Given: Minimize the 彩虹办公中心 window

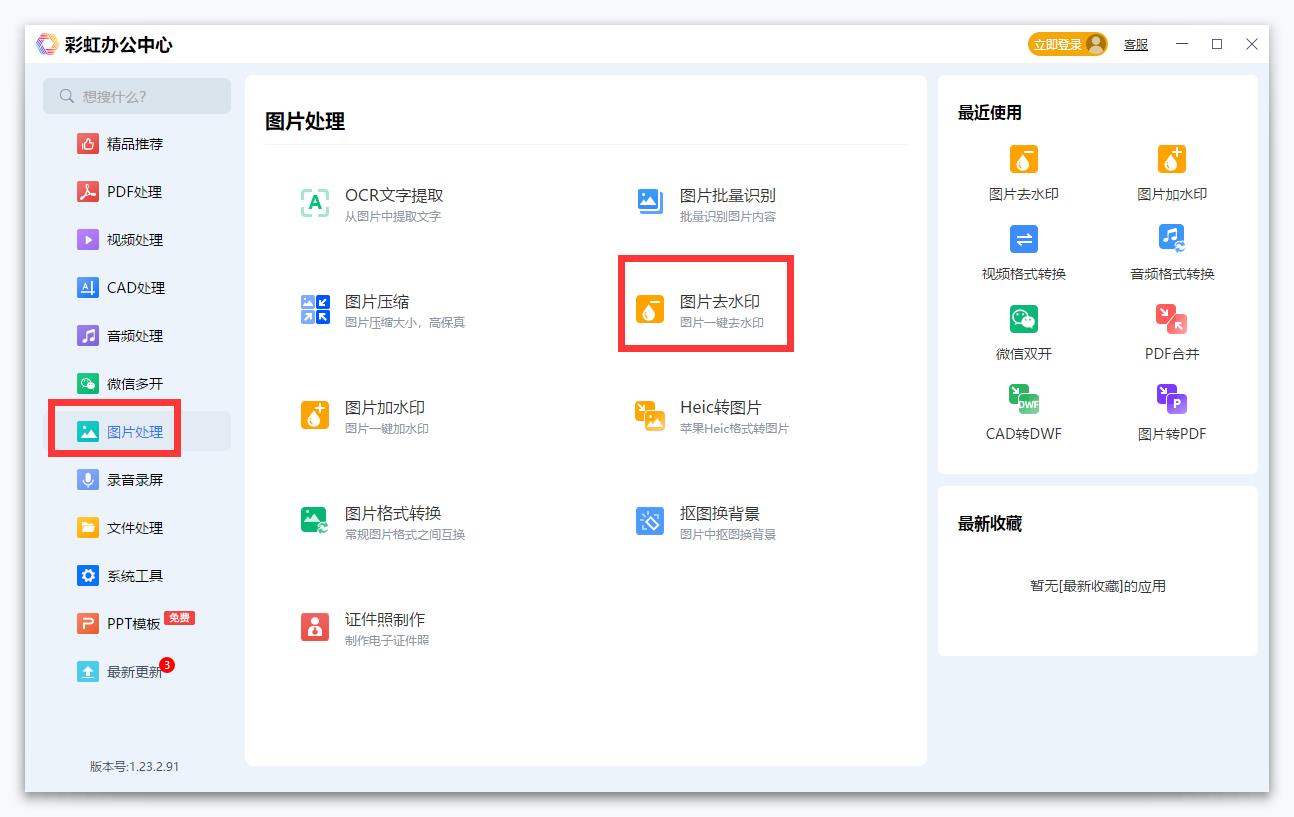Looking at the screenshot, I should [1182, 44].
